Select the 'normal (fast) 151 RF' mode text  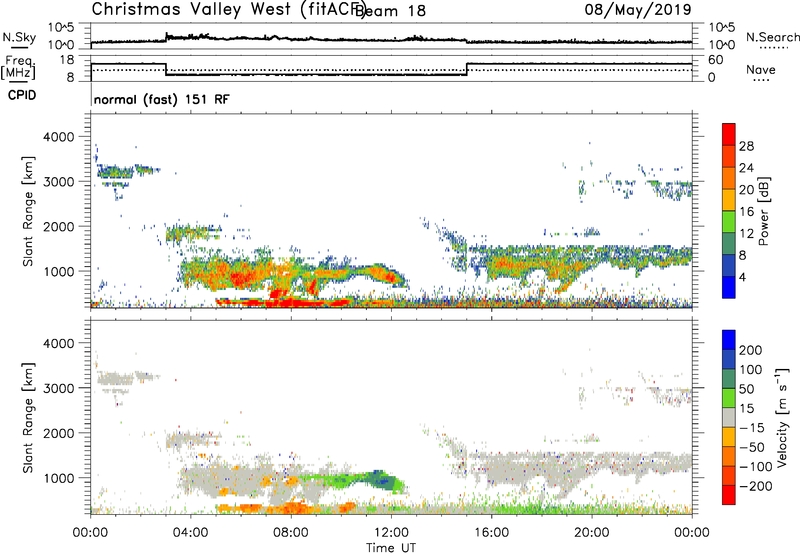pos(162,99)
